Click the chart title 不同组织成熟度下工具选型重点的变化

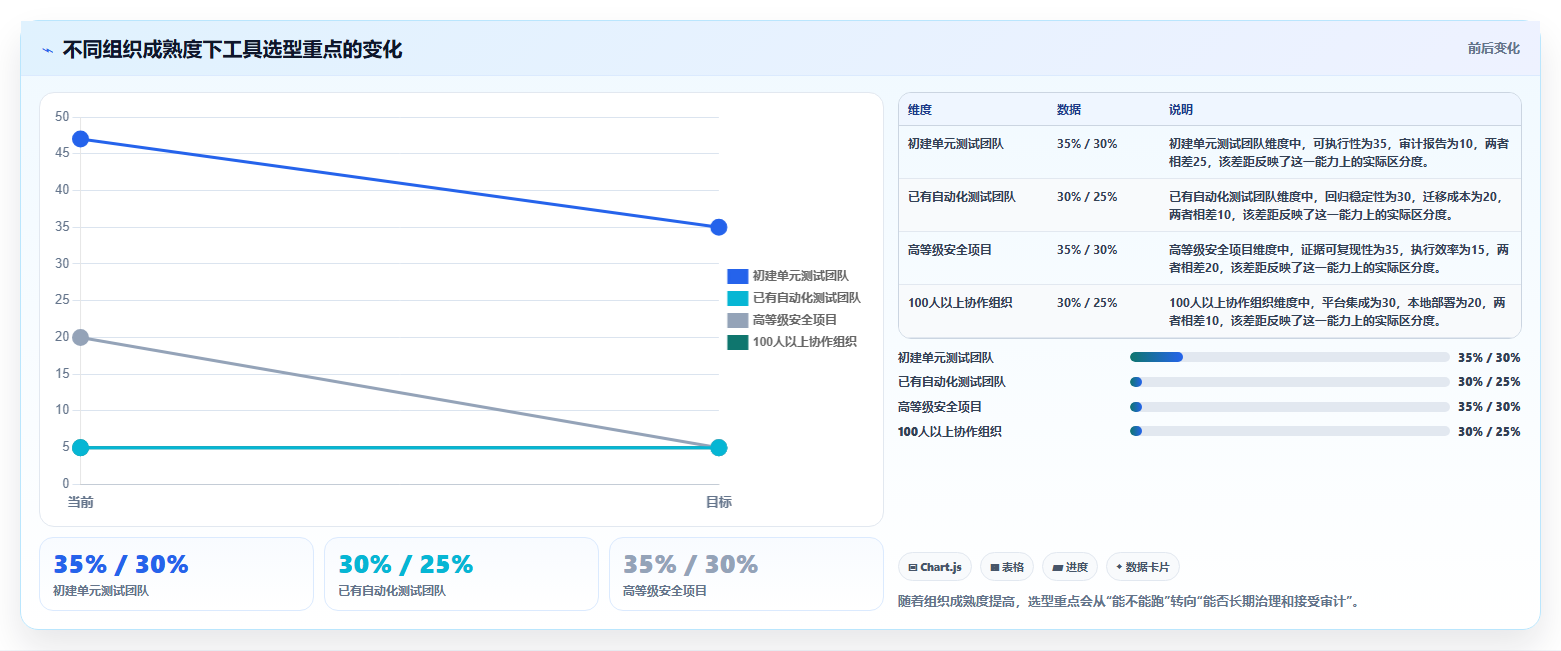tap(232, 50)
